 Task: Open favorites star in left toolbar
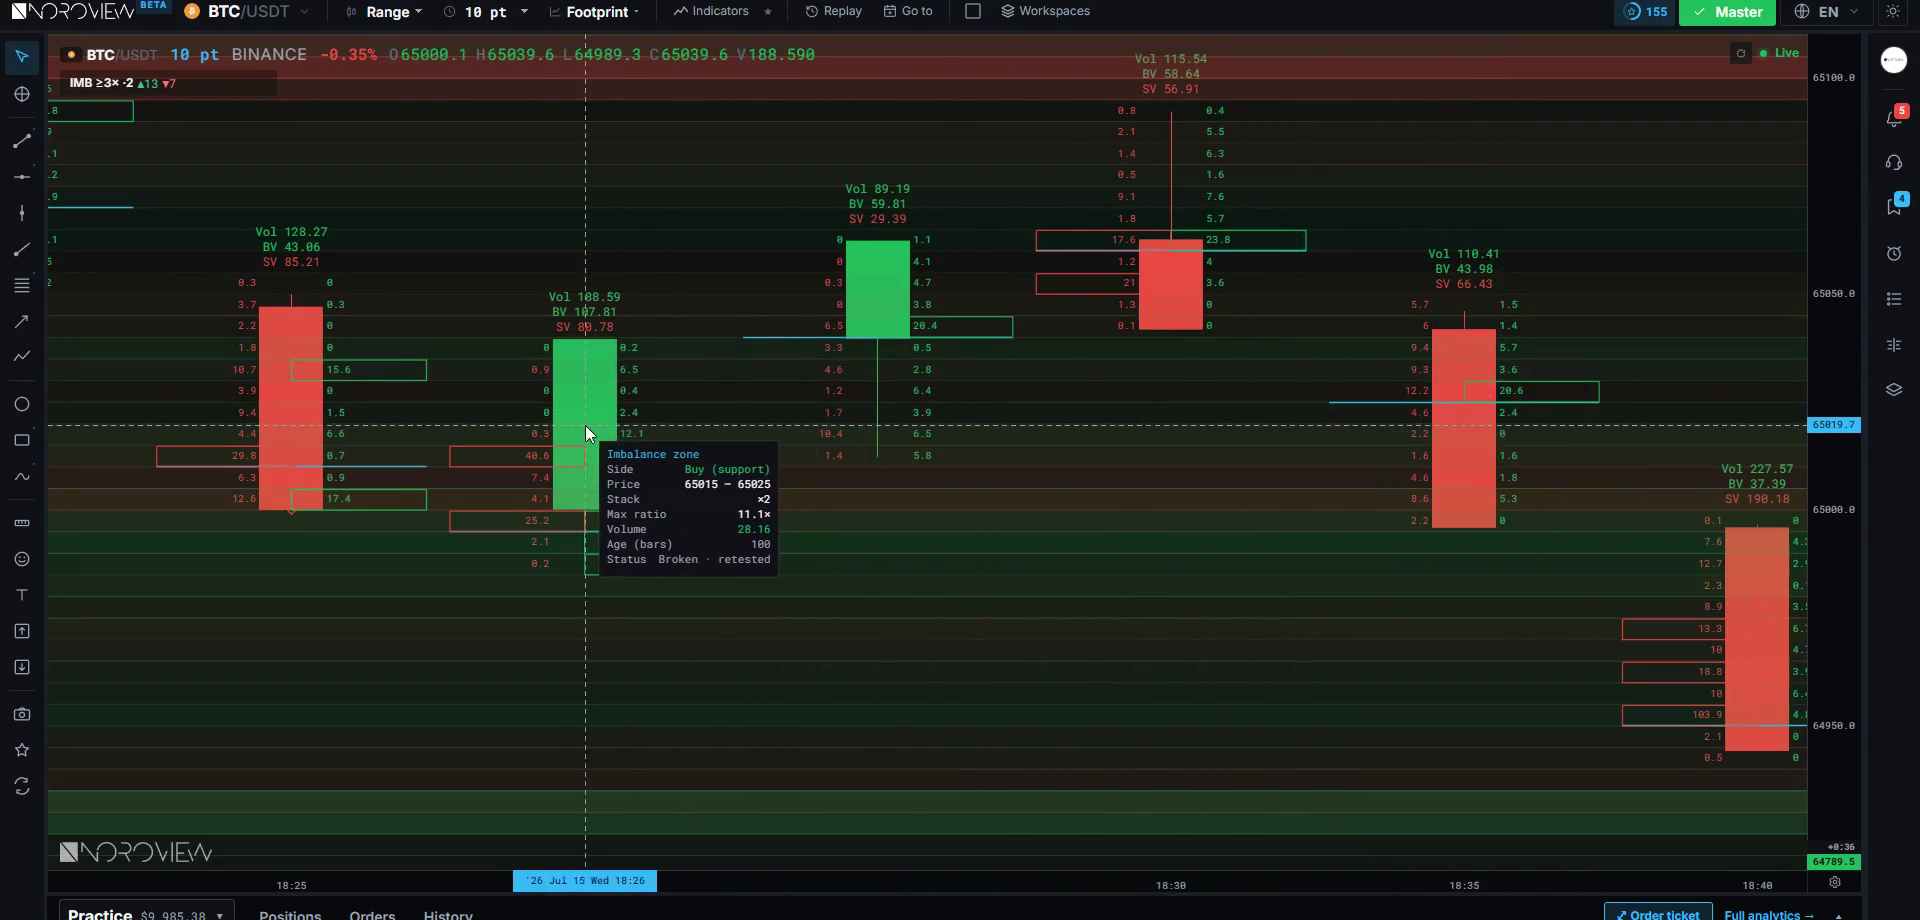[x=22, y=750]
